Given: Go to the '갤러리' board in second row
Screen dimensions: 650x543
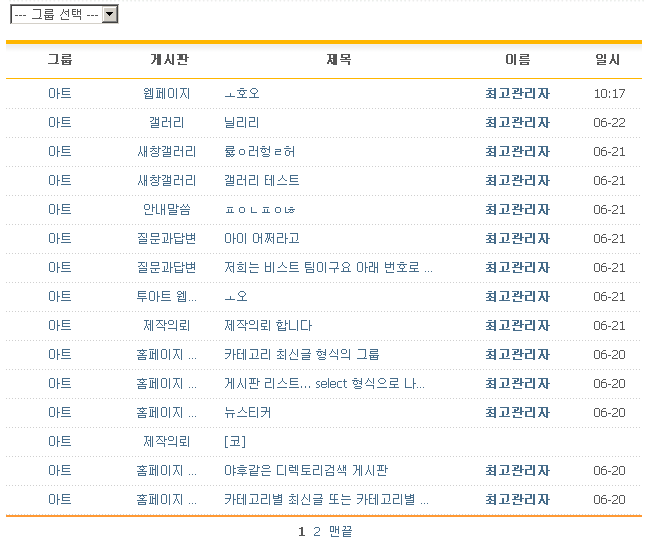Looking at the screenshot, I should click(166, 122).
